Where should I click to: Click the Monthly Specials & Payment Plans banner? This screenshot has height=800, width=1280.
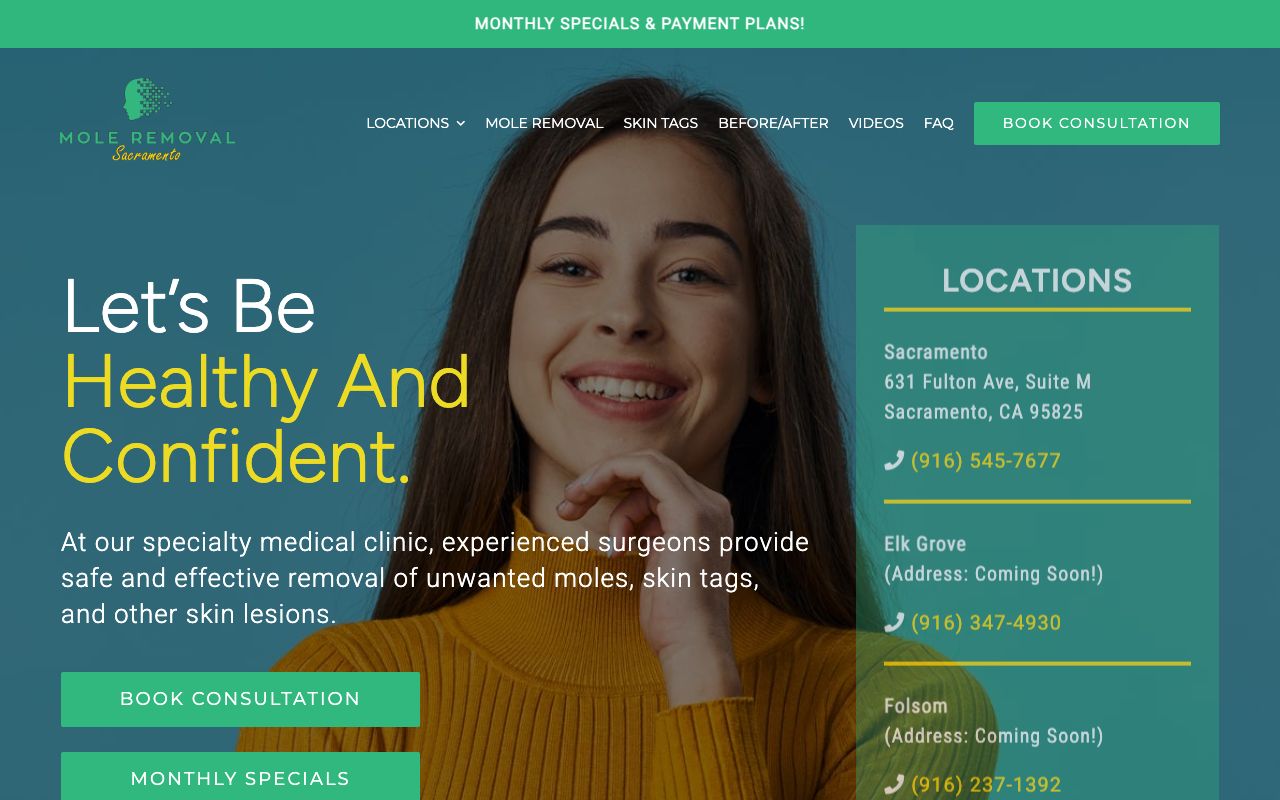[x=640, y=23]
